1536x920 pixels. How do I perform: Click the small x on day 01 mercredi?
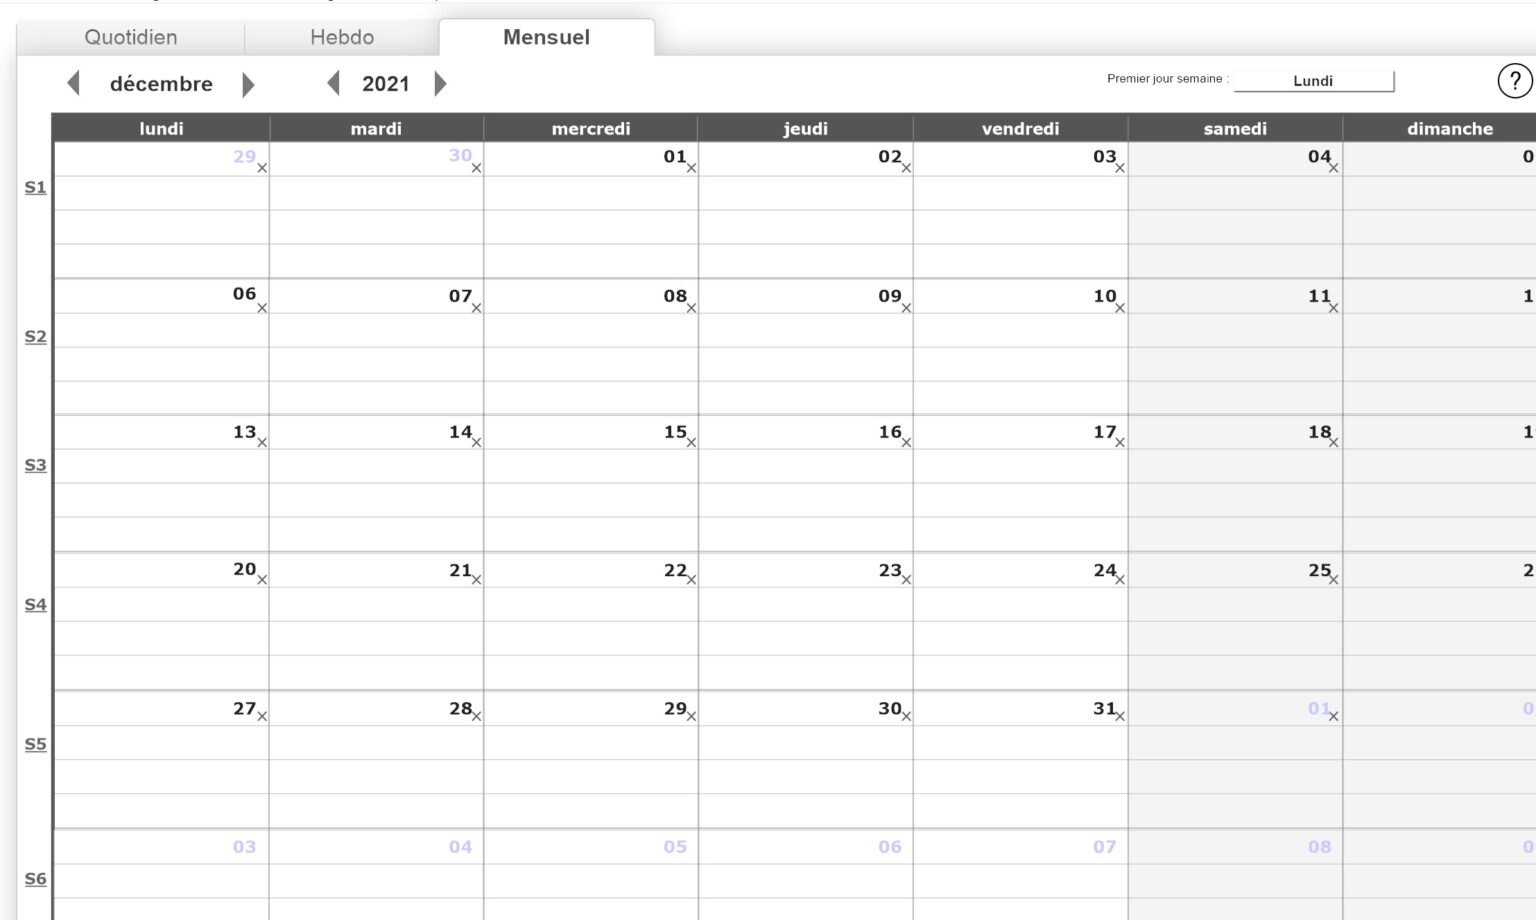[691, 168]
